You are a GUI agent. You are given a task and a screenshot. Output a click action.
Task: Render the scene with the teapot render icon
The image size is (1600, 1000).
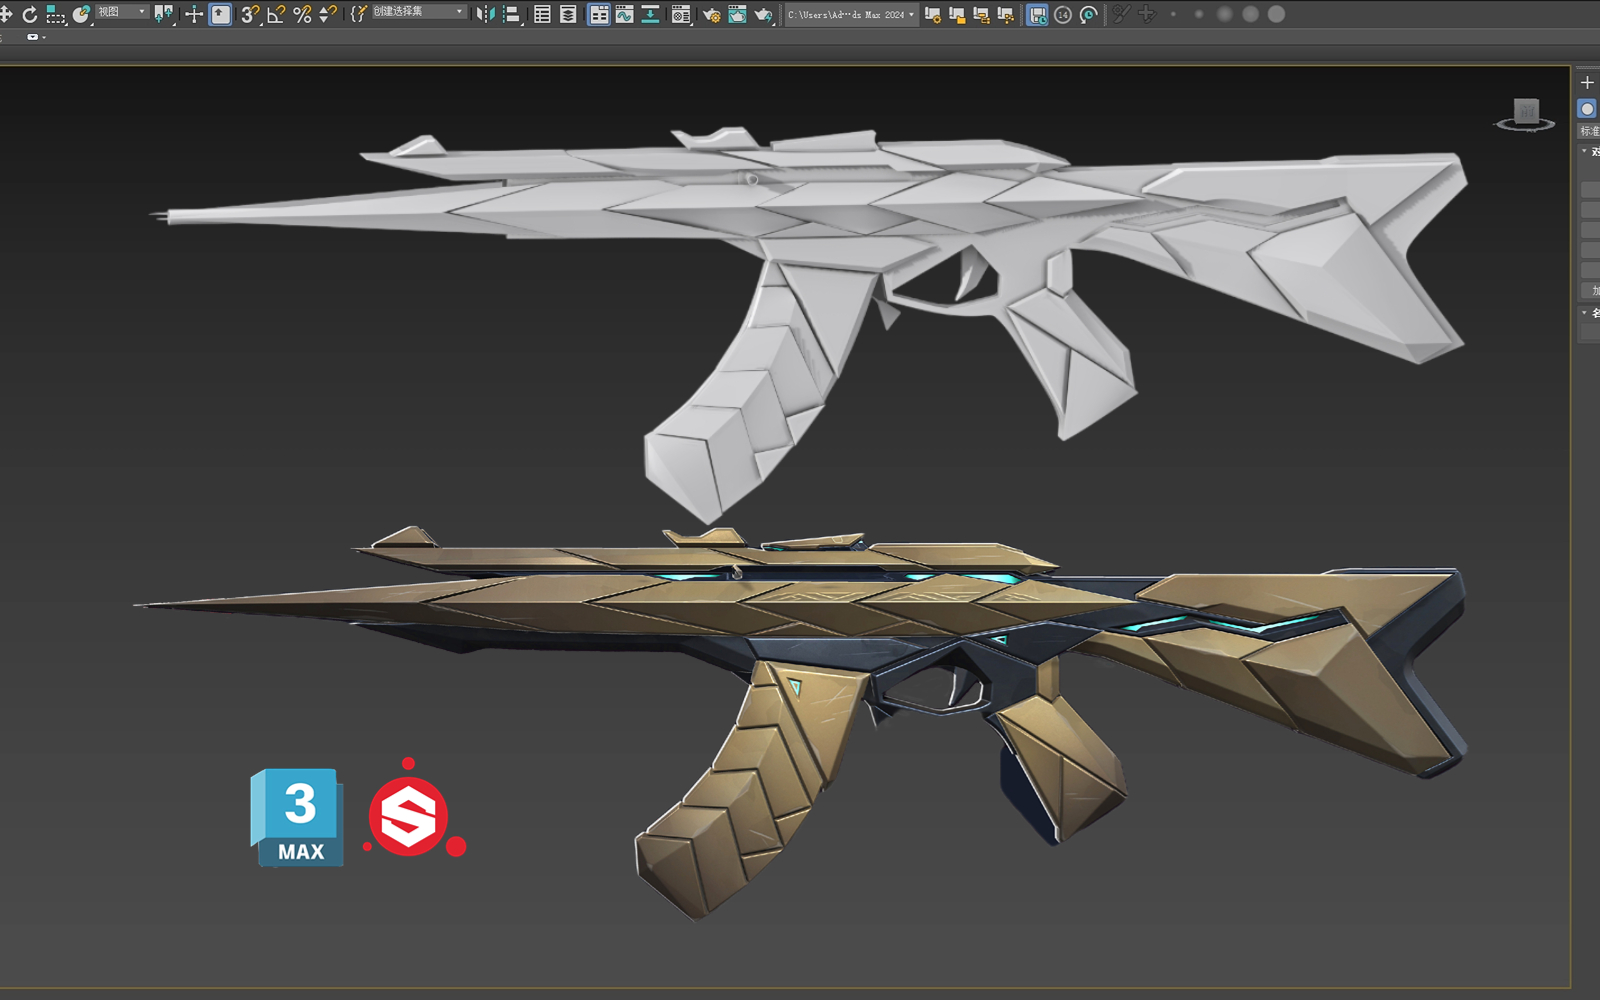click(761, 14)
